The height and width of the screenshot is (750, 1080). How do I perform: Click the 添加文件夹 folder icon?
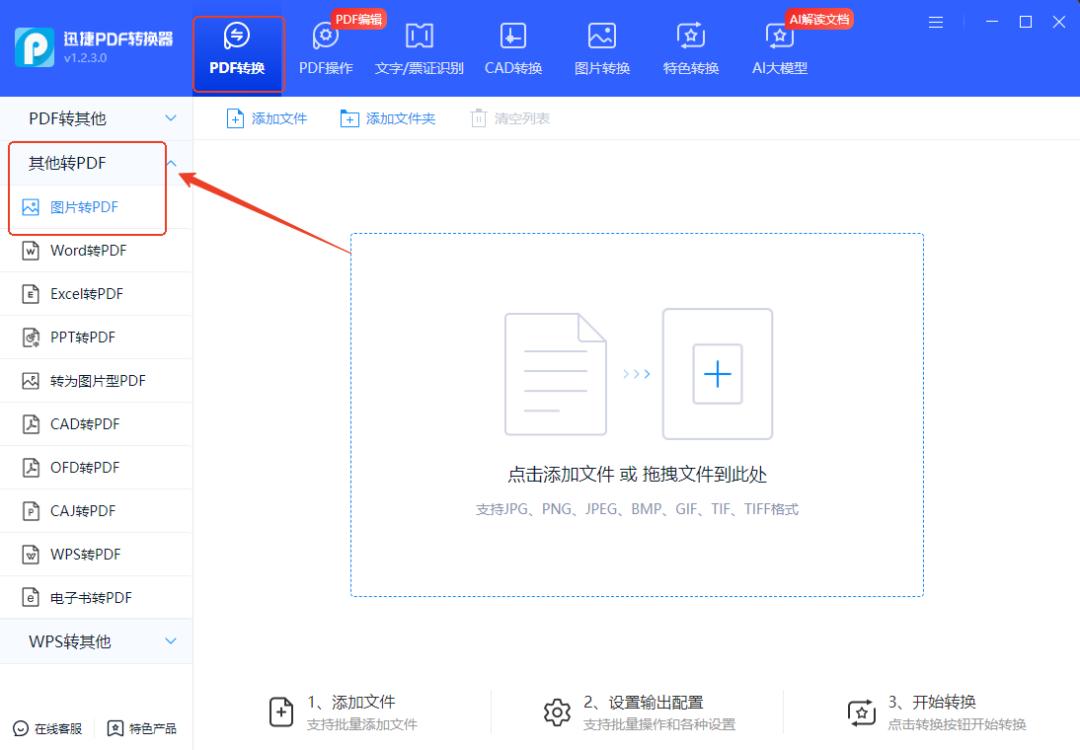coord(349,118)
